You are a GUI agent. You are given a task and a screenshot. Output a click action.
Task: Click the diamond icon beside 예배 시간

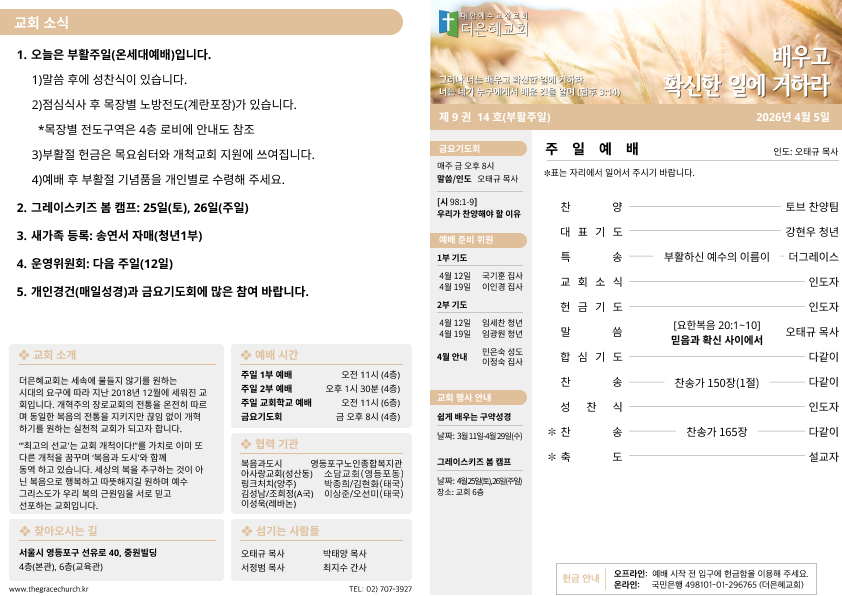246,355
